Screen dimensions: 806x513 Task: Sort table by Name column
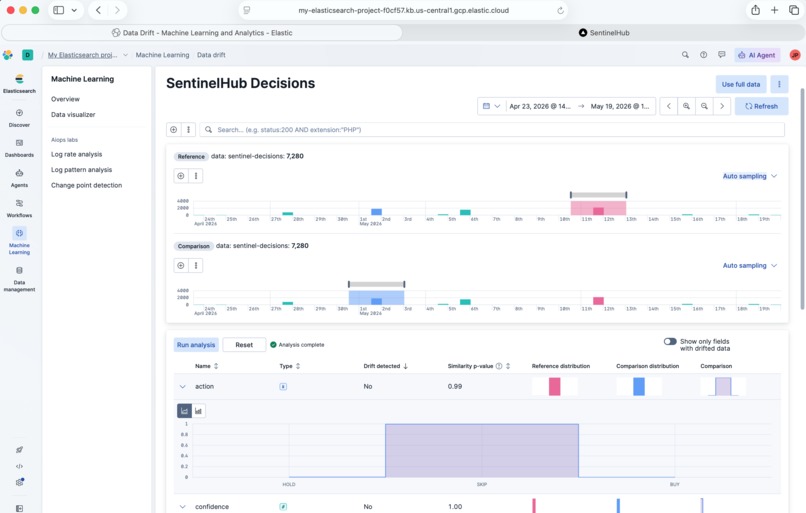pos(207,366)
